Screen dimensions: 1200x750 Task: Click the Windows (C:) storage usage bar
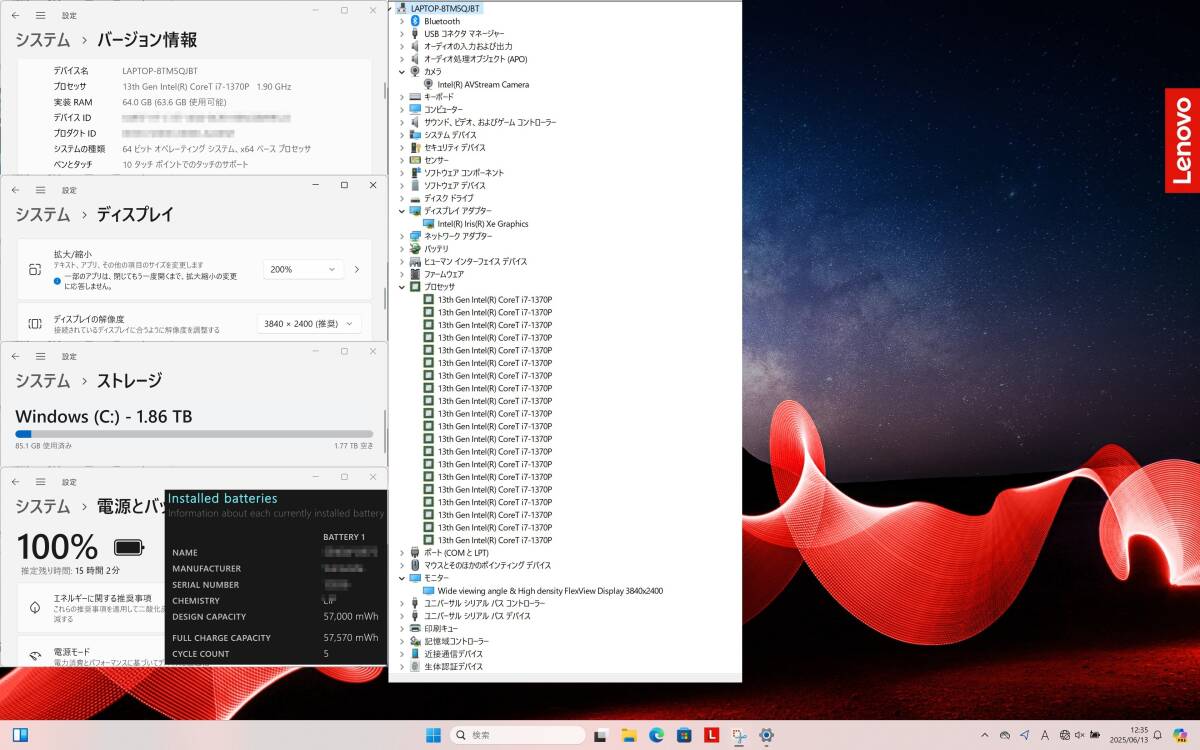[x=194, y=434]
